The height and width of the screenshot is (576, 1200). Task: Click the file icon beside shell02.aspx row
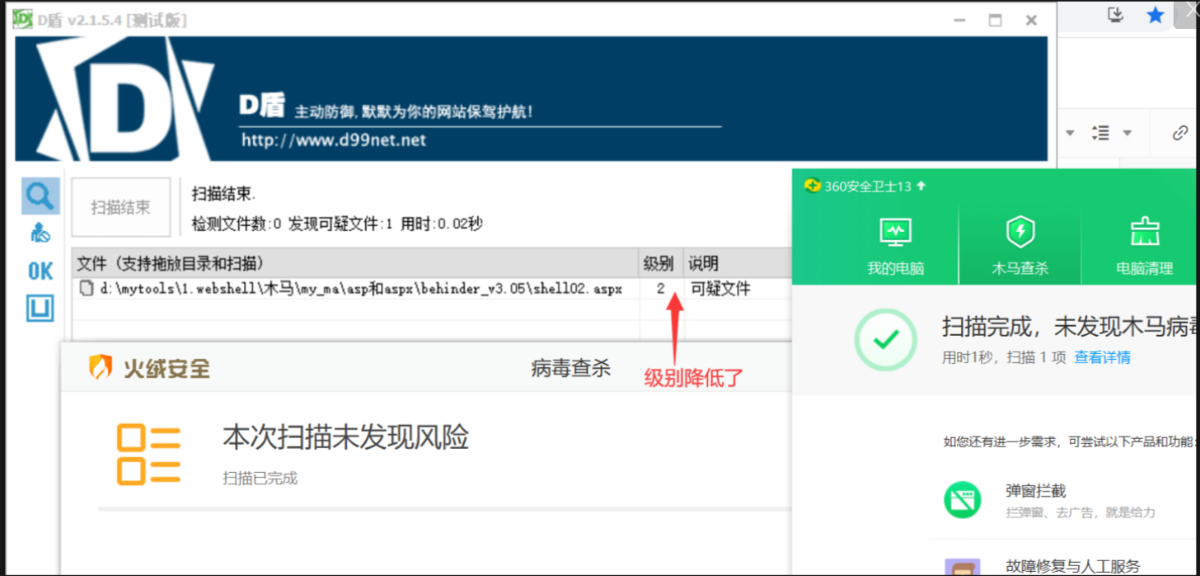86,288
